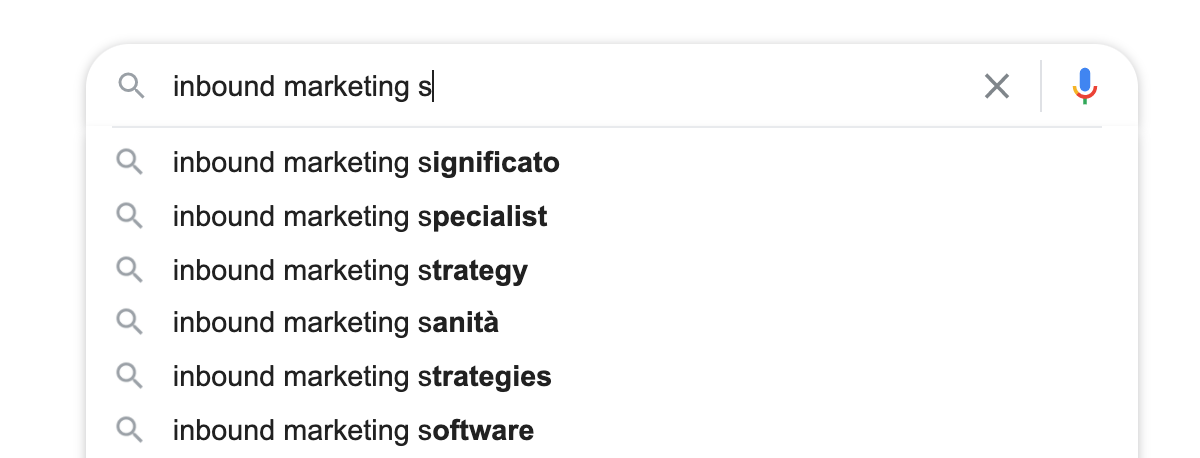
Task: Click the empty area of the search field before the X
Action: 700,87
